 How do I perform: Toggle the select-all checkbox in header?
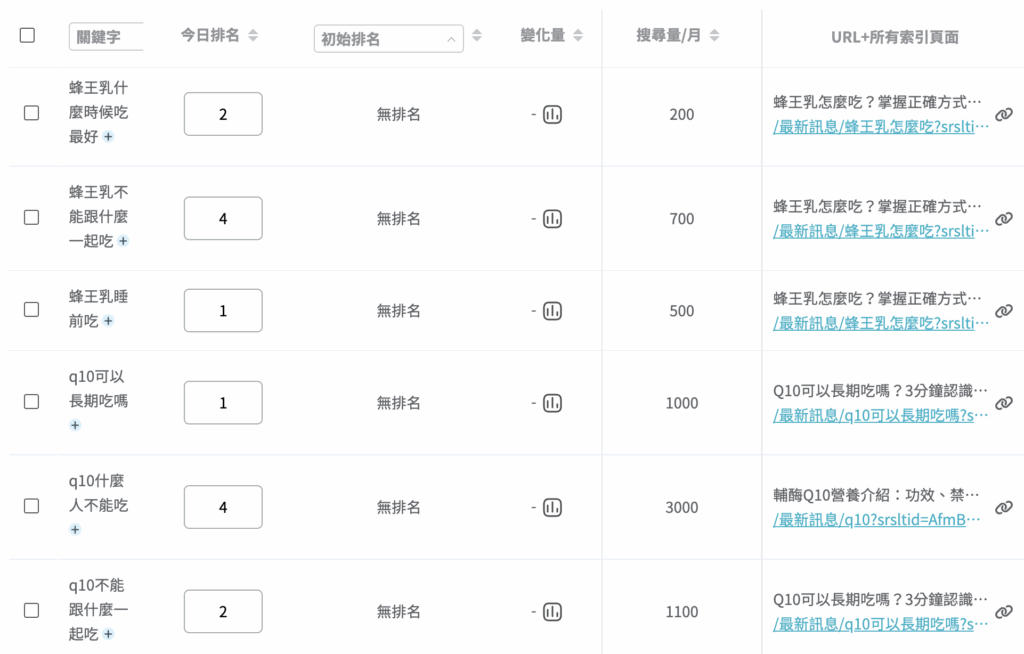click(27, 35)
